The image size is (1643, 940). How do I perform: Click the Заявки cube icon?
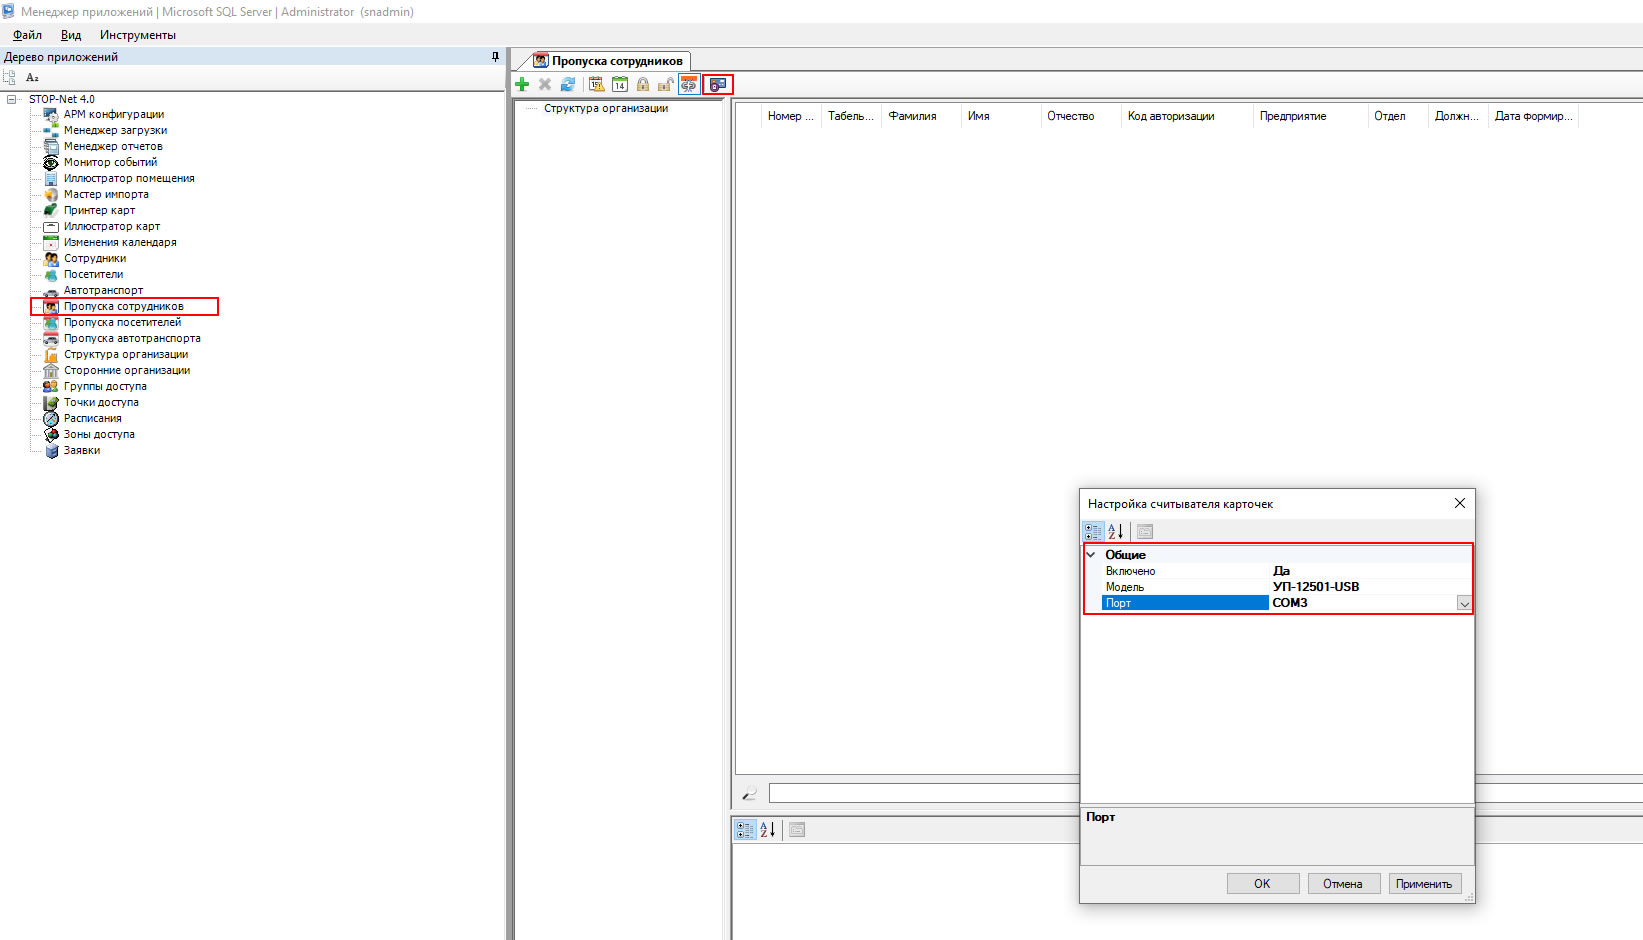pyautogui.click(x=51, y=450)
